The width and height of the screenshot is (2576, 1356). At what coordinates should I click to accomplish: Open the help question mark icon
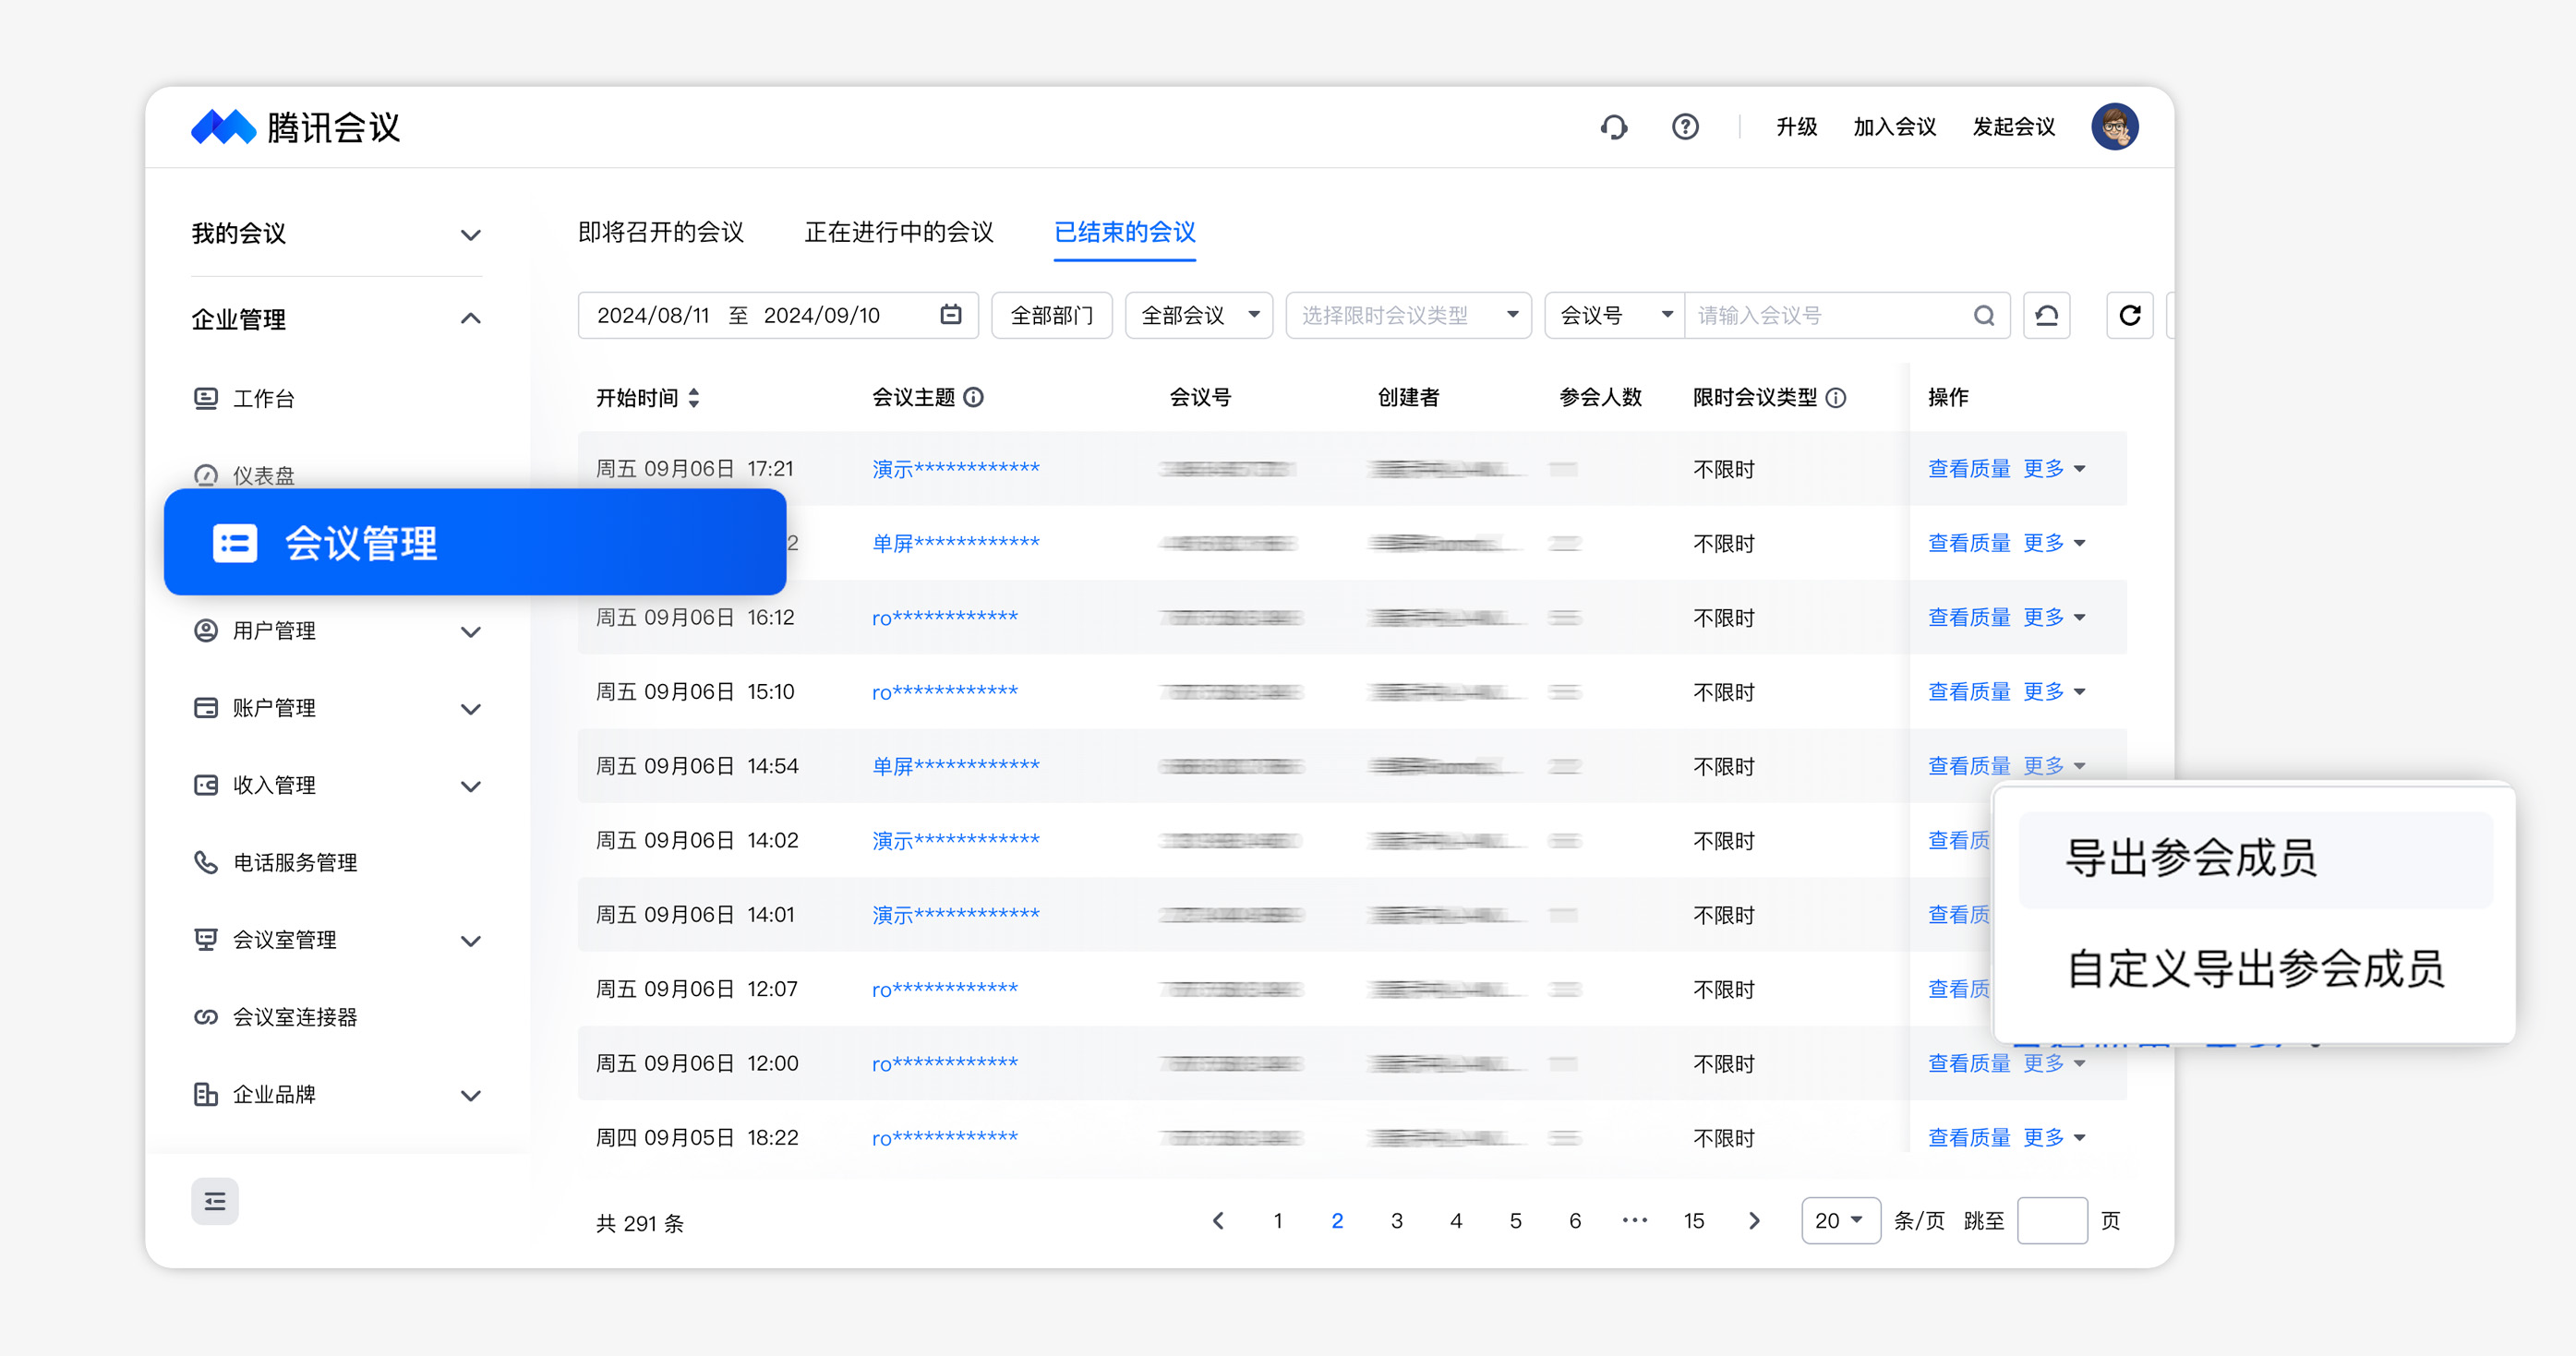coord(1685,127)
